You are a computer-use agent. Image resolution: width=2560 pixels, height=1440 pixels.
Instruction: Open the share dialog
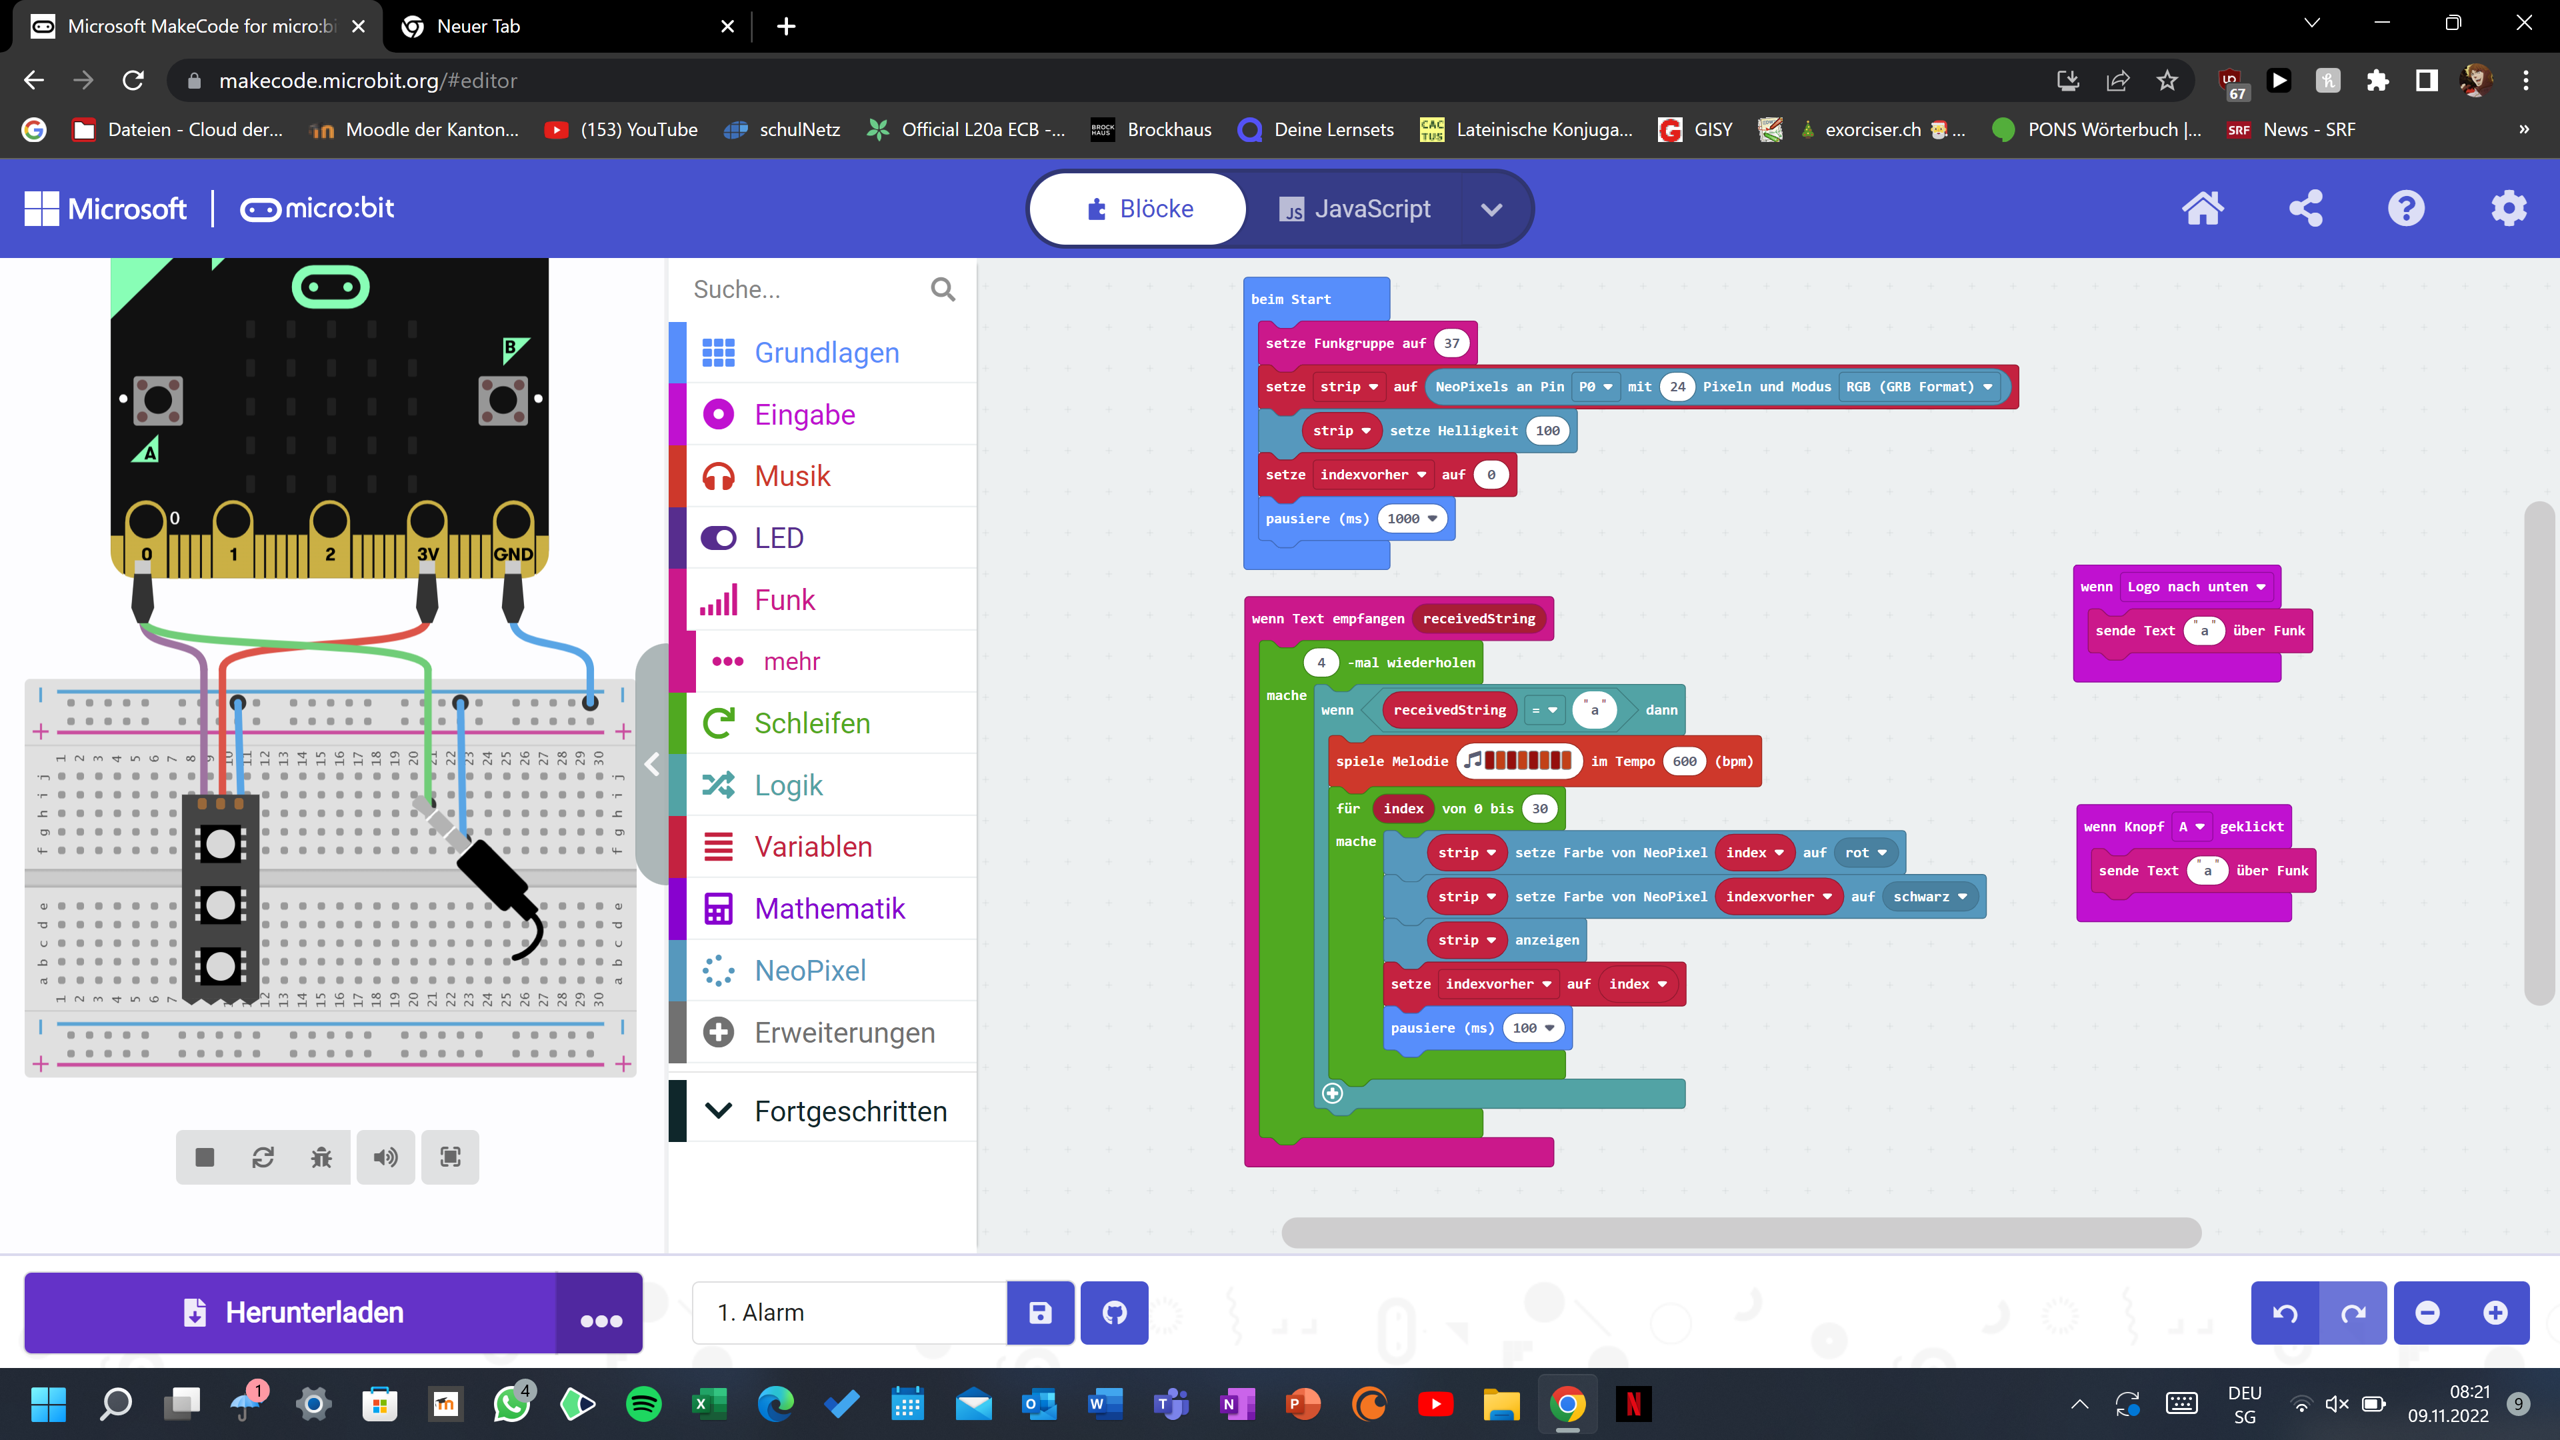pyautogui.click(x=2305, y=208)
